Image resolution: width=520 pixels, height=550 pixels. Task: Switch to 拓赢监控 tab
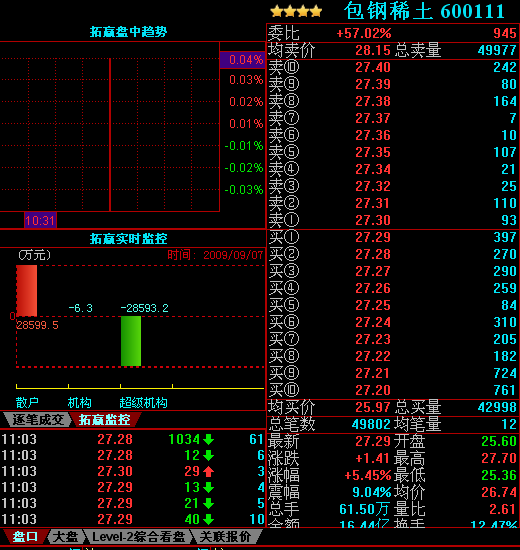(105, 420)
